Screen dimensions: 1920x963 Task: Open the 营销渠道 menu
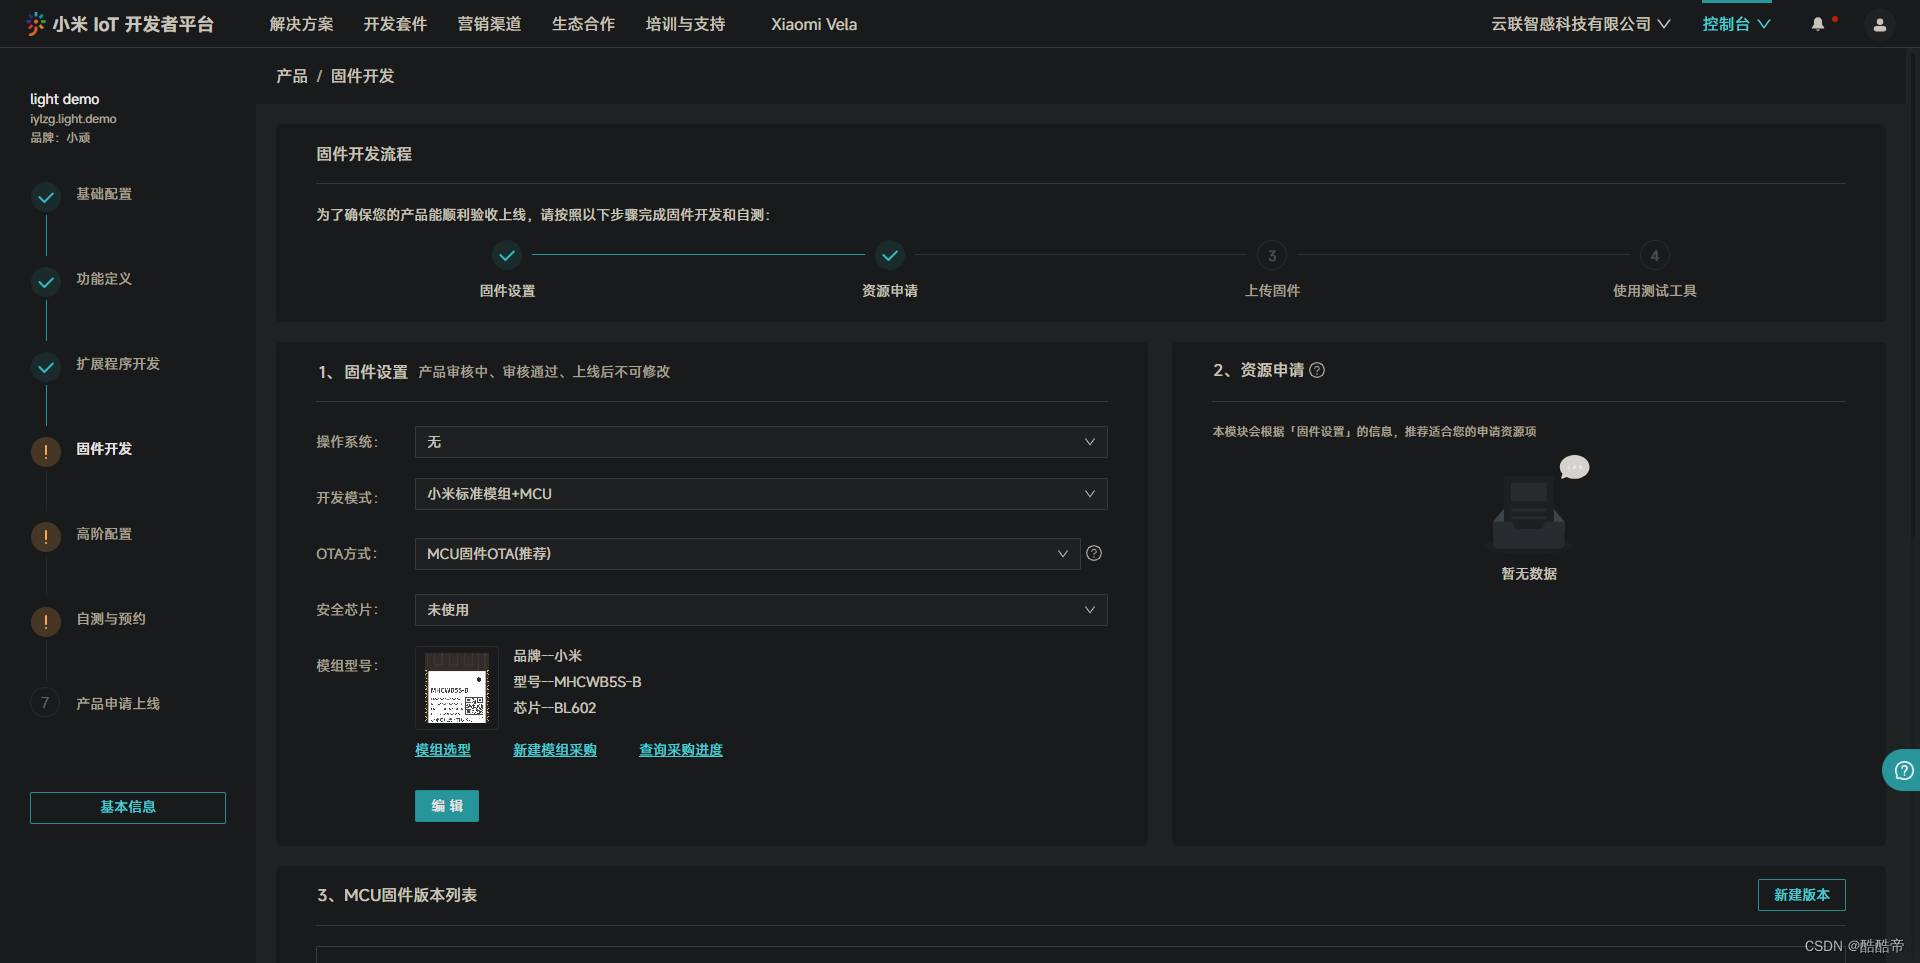coord(489,24)
